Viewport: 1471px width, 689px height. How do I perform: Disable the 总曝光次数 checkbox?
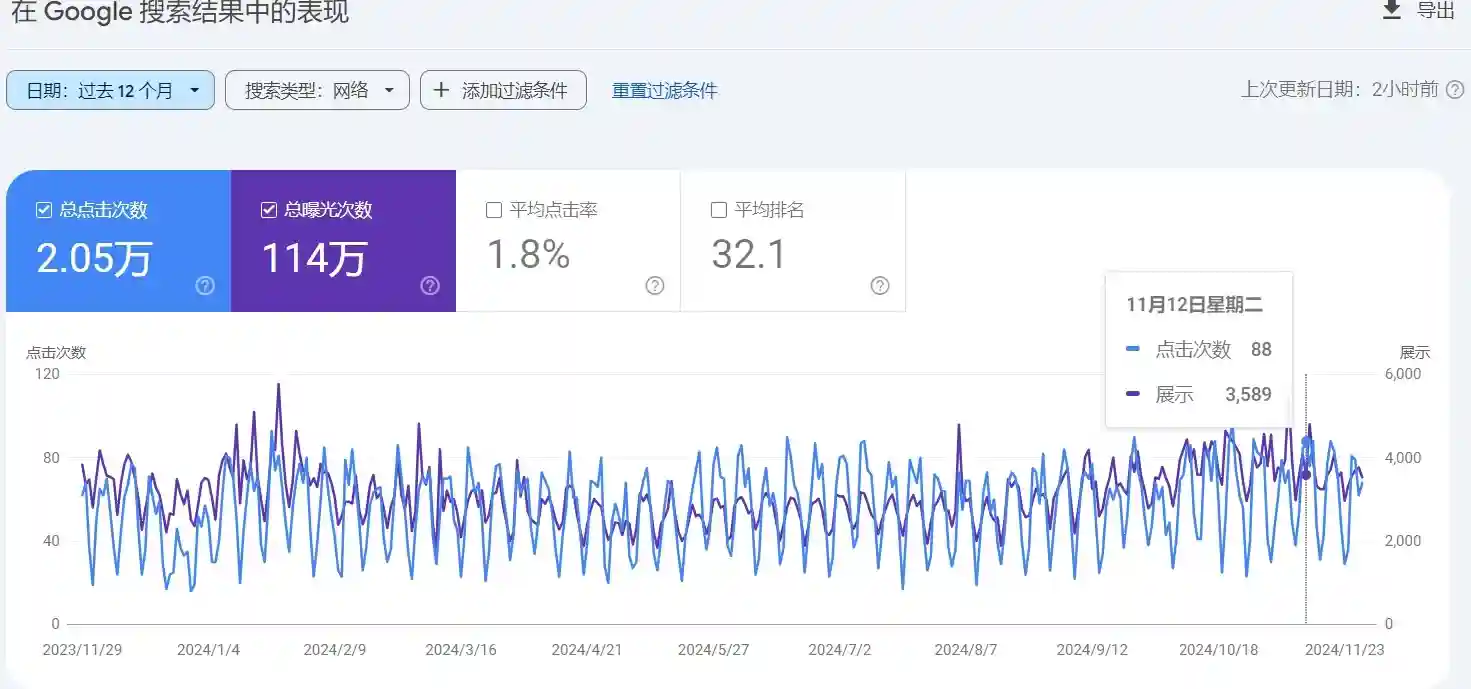pyautogui.click(x=268, y=209)
